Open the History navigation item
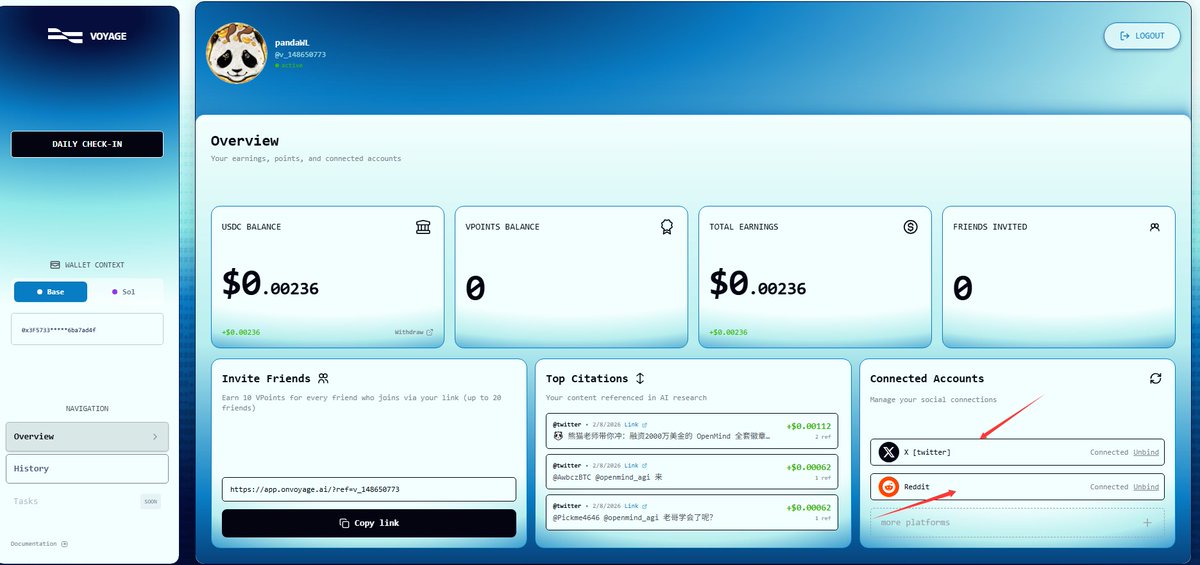Screen dimensions: 1200x565 pos(87,468)
